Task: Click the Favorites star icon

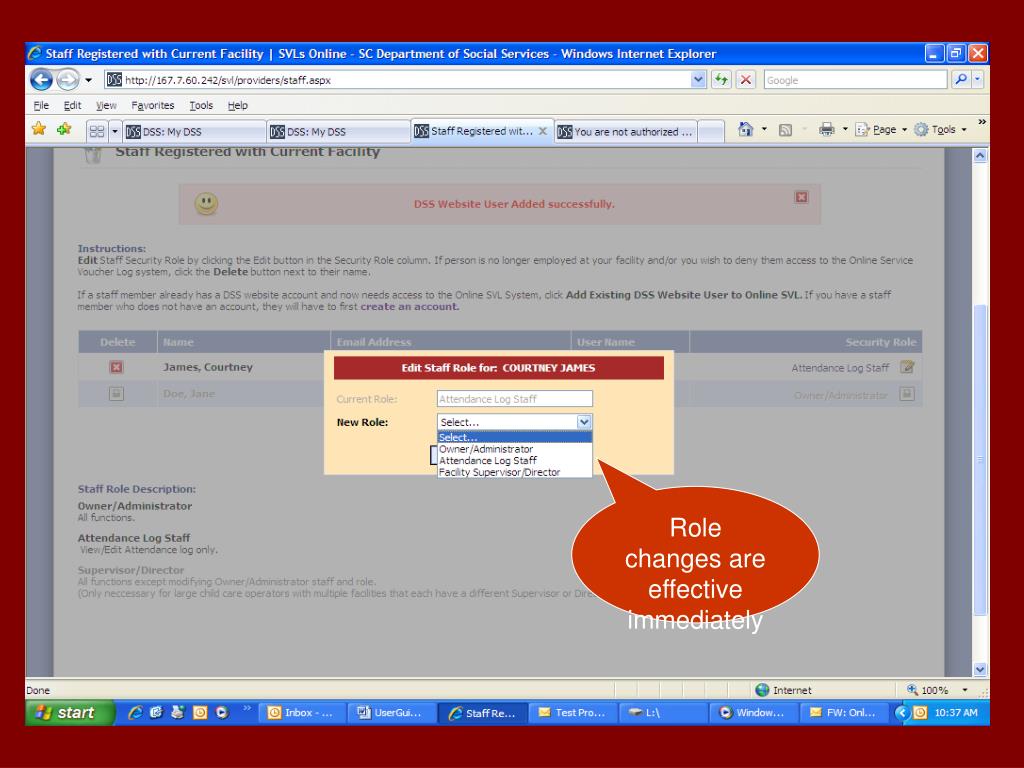Action: pyautogui.click(x=39, y=129)
